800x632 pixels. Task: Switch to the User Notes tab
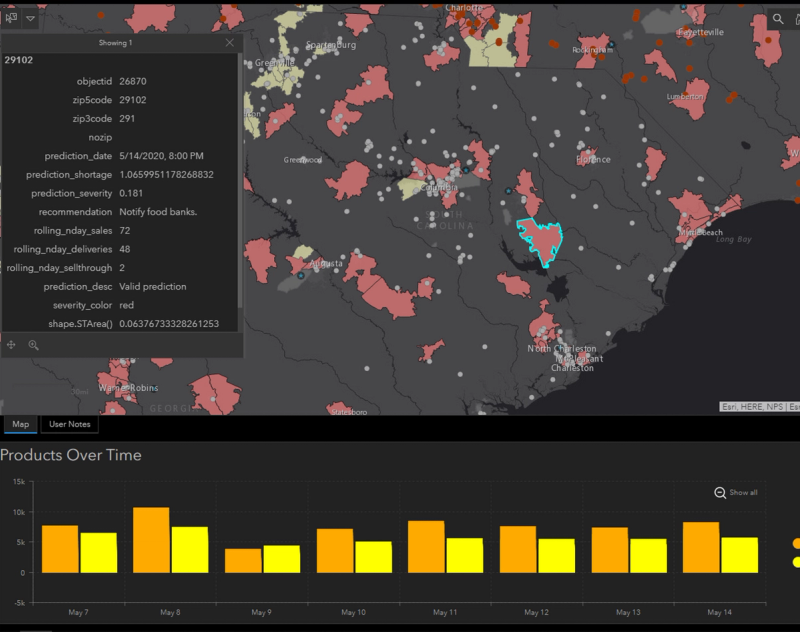pyautogui.click(x=69, y=424)
